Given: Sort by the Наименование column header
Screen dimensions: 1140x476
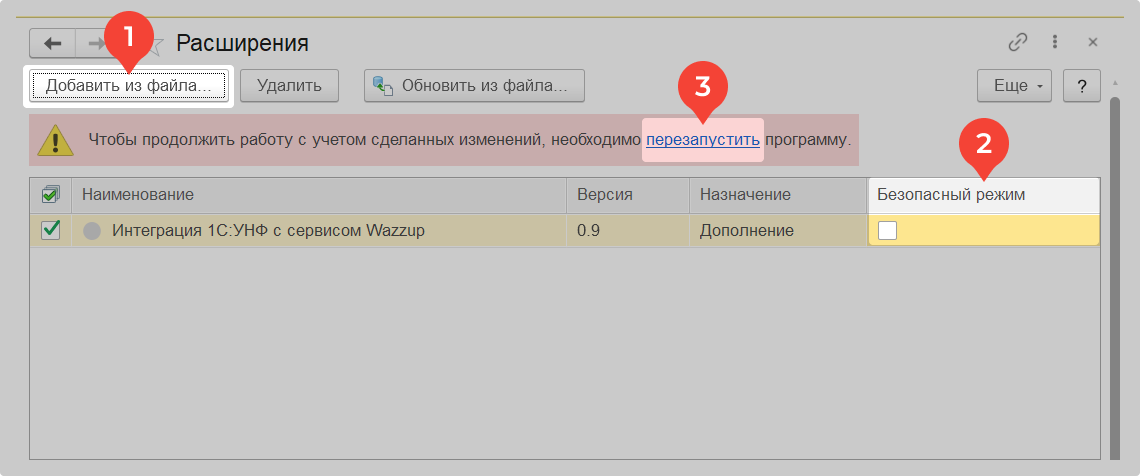Looking at the screenshot, I should click(320, 194).
